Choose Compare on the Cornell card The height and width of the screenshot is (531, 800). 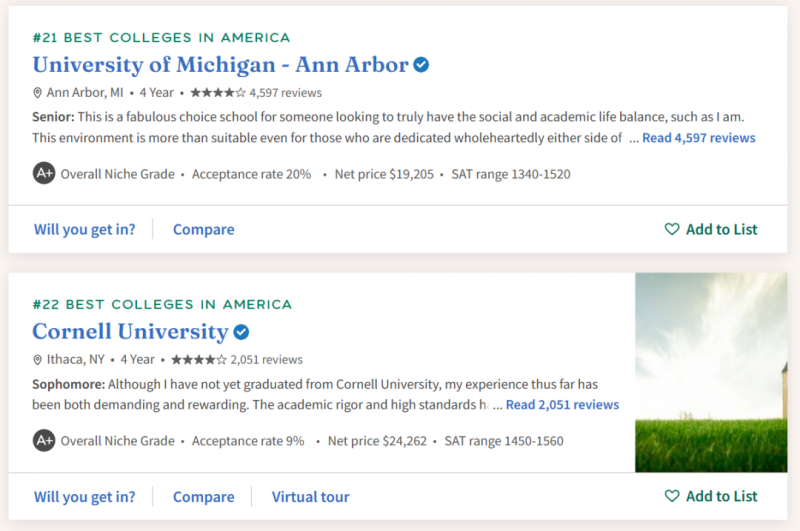pos(204,497)
